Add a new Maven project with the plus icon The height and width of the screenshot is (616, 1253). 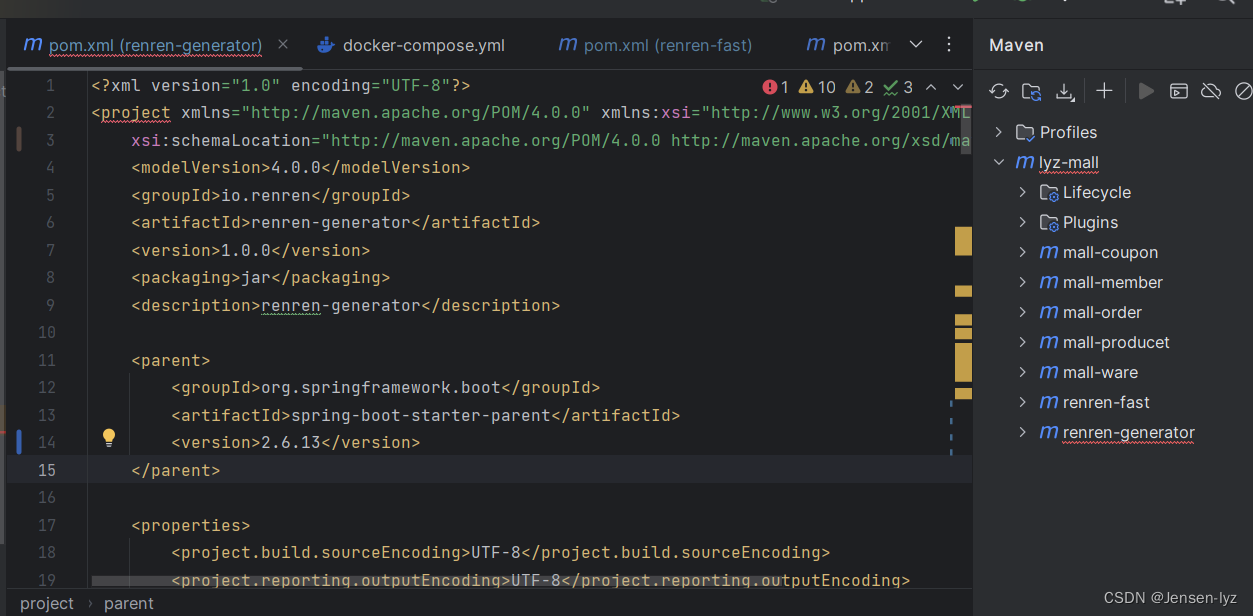pos(1104,91)
